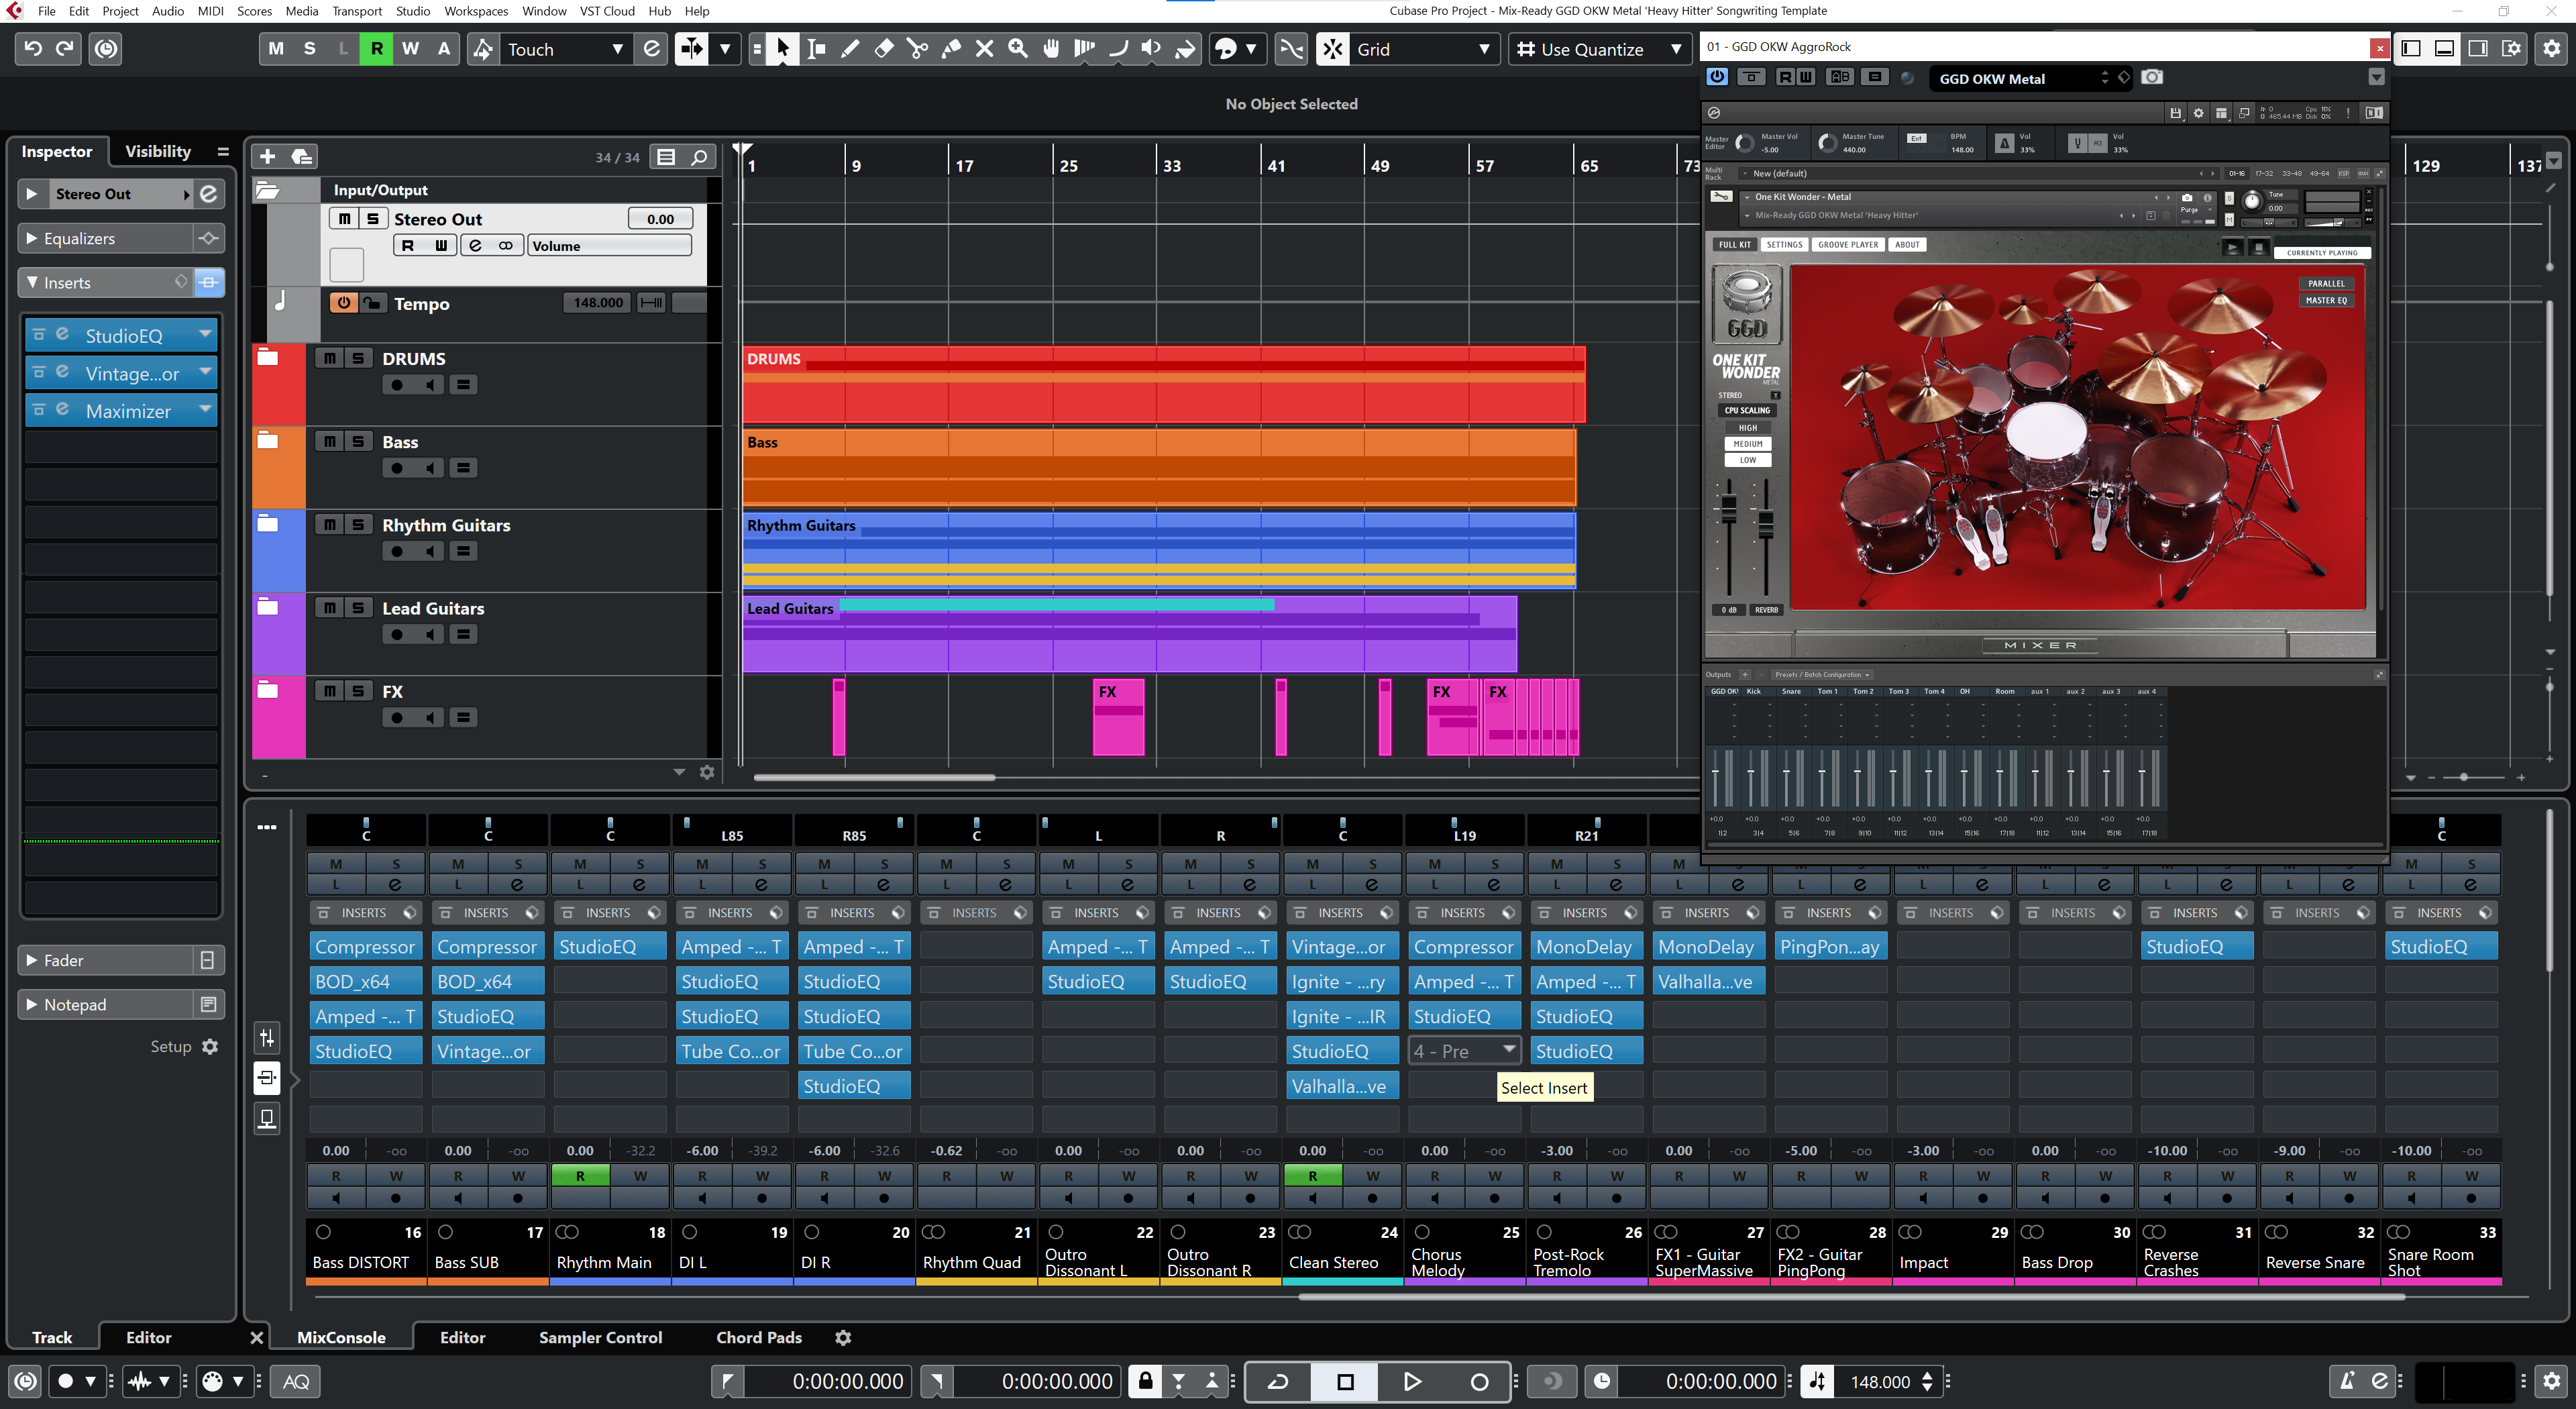Open the Transport menu

pos(356,11)
